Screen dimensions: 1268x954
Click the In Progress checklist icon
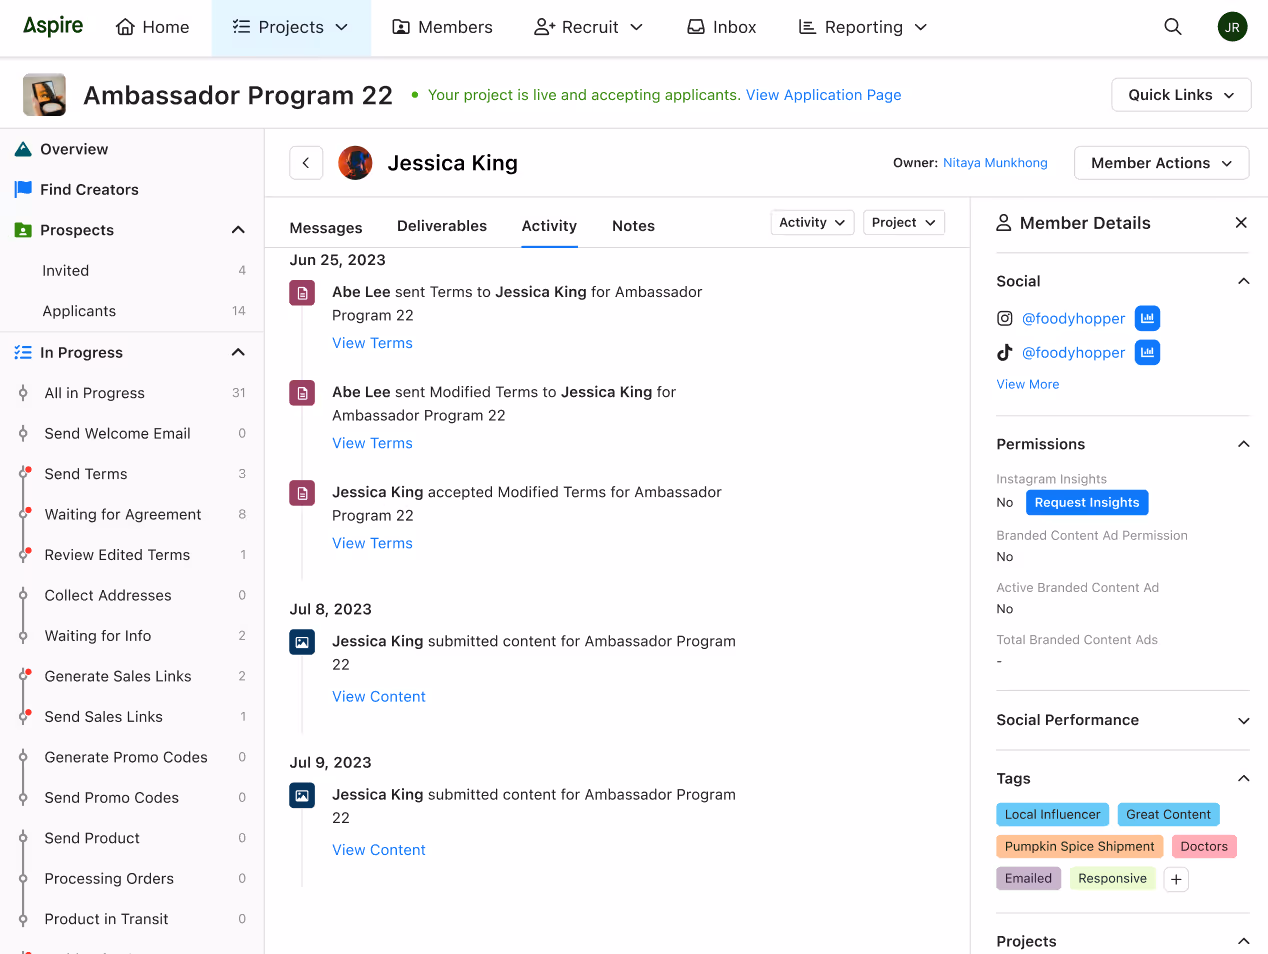(23, 352)
